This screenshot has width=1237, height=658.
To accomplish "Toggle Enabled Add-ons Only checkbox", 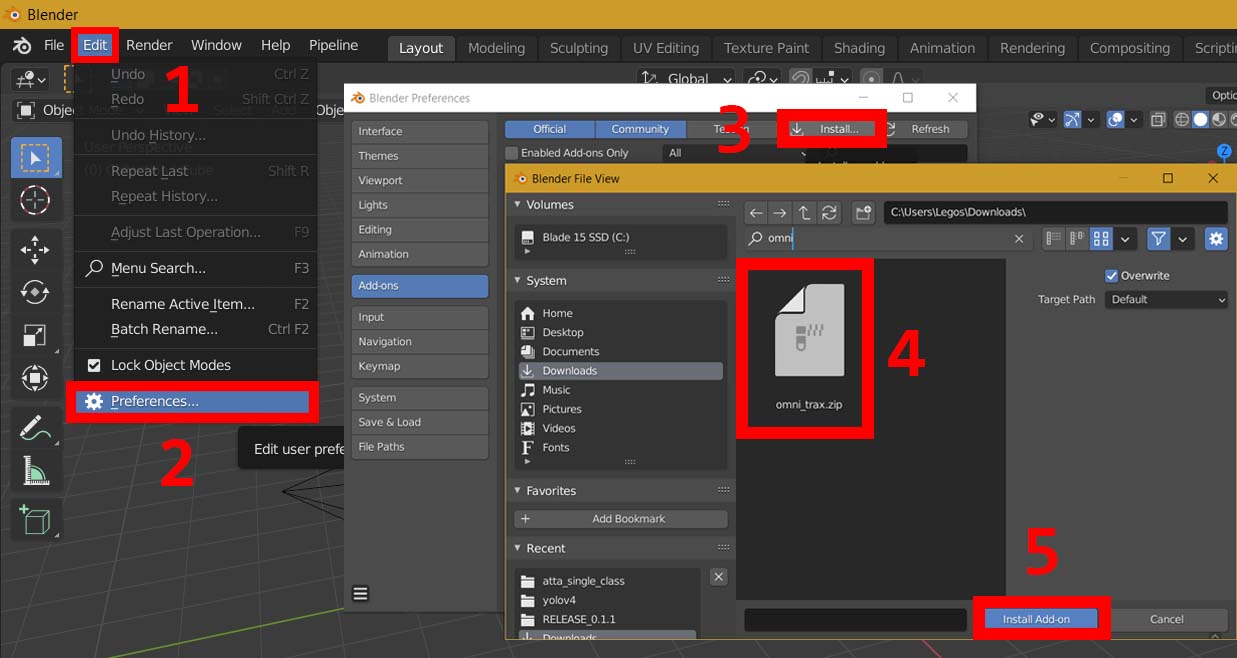I will tap(512, 153).
